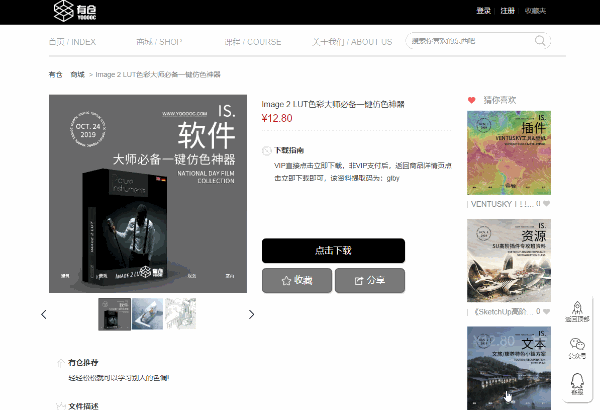600x410 pixels.
Task: Show previous thumbnails with left arrow
Action: pos(44,314)
